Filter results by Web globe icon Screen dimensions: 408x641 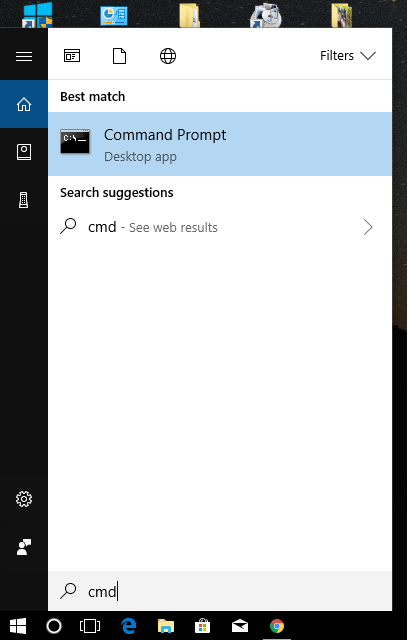click(x=168, y=56)
